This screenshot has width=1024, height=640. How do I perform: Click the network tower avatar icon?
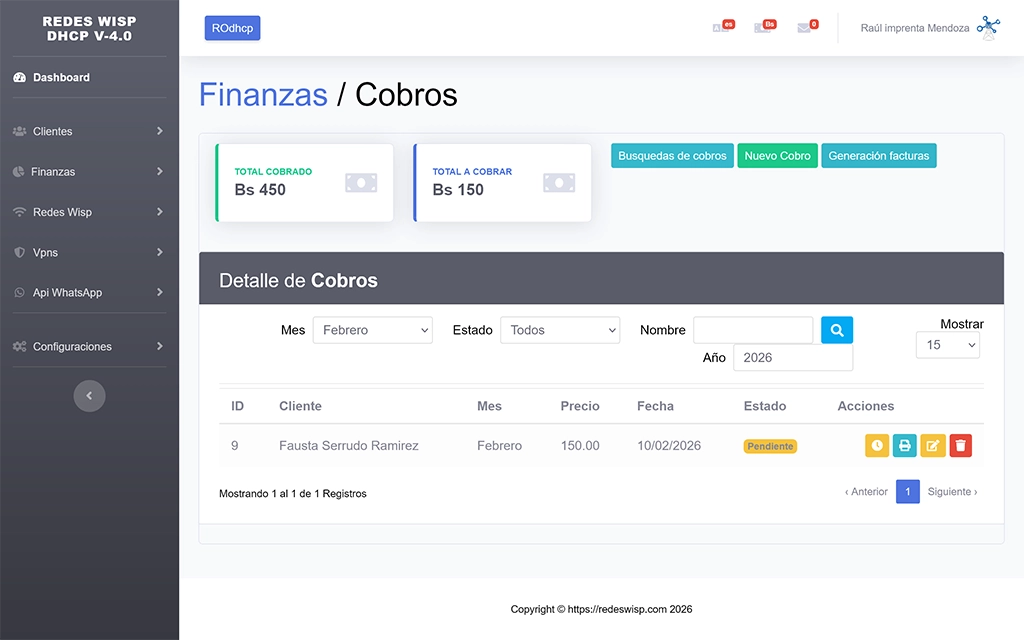pyautogui.click(x=988, y=28)
